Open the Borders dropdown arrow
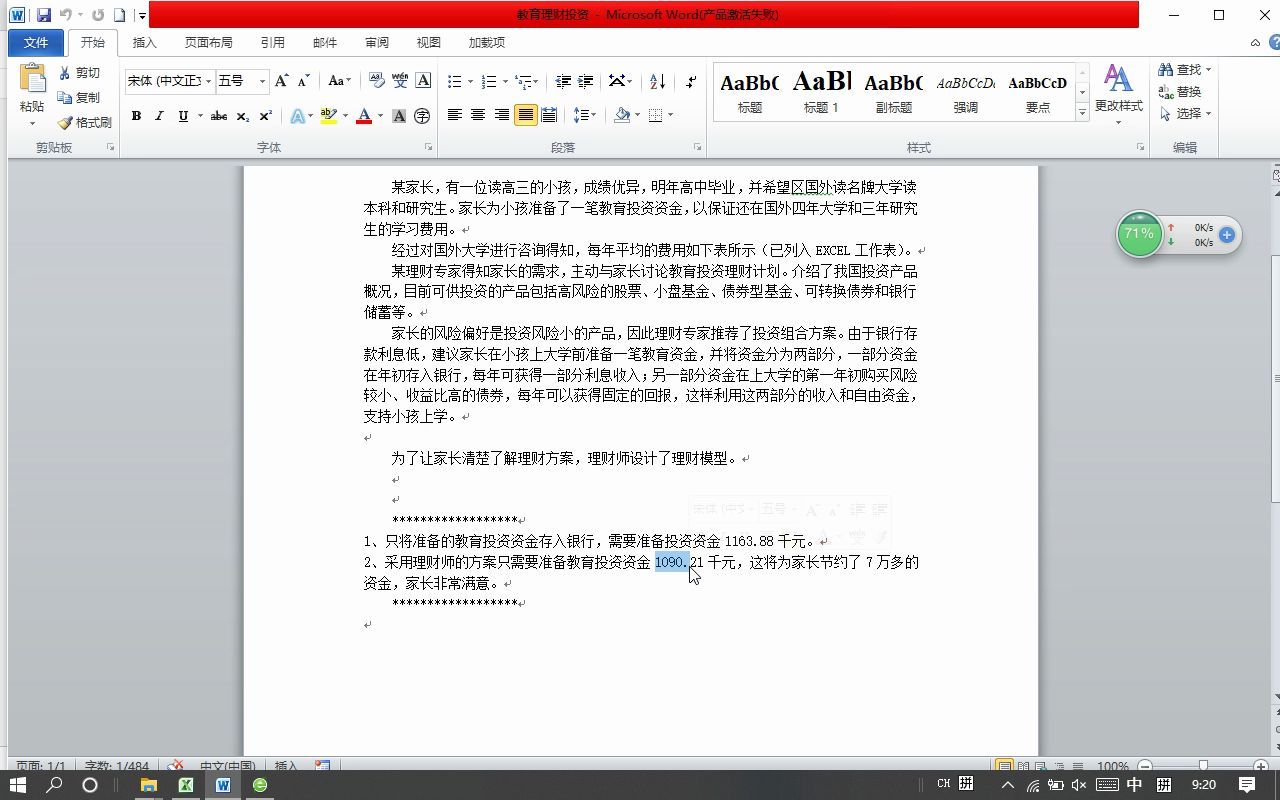The height and width of the screenshot is (800, 1280). [670, 115]
